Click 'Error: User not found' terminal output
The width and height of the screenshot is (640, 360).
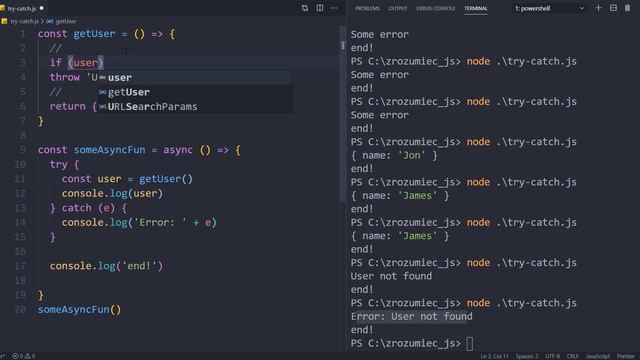[x=411, y=316]
